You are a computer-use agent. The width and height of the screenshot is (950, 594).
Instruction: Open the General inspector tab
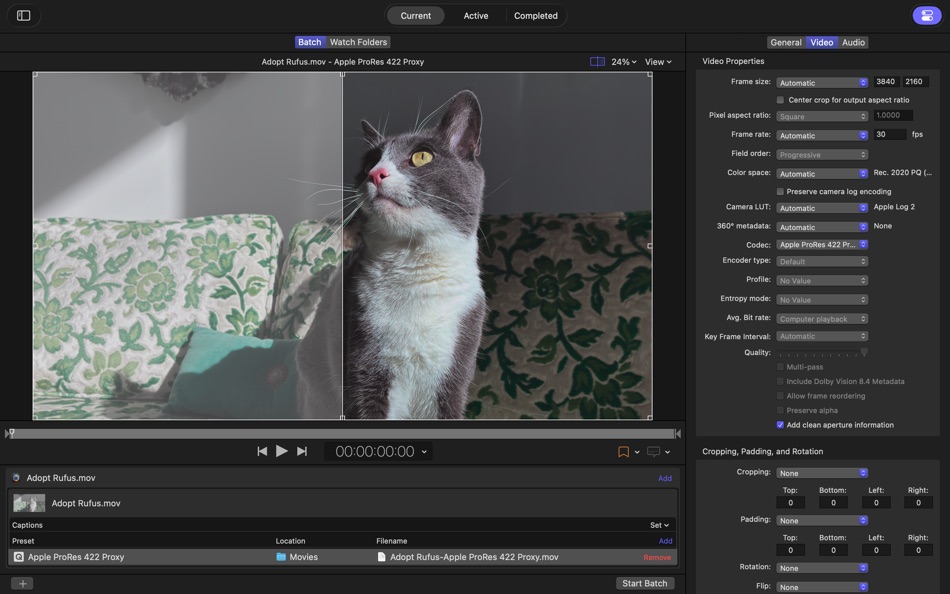(x=786, y=42)
